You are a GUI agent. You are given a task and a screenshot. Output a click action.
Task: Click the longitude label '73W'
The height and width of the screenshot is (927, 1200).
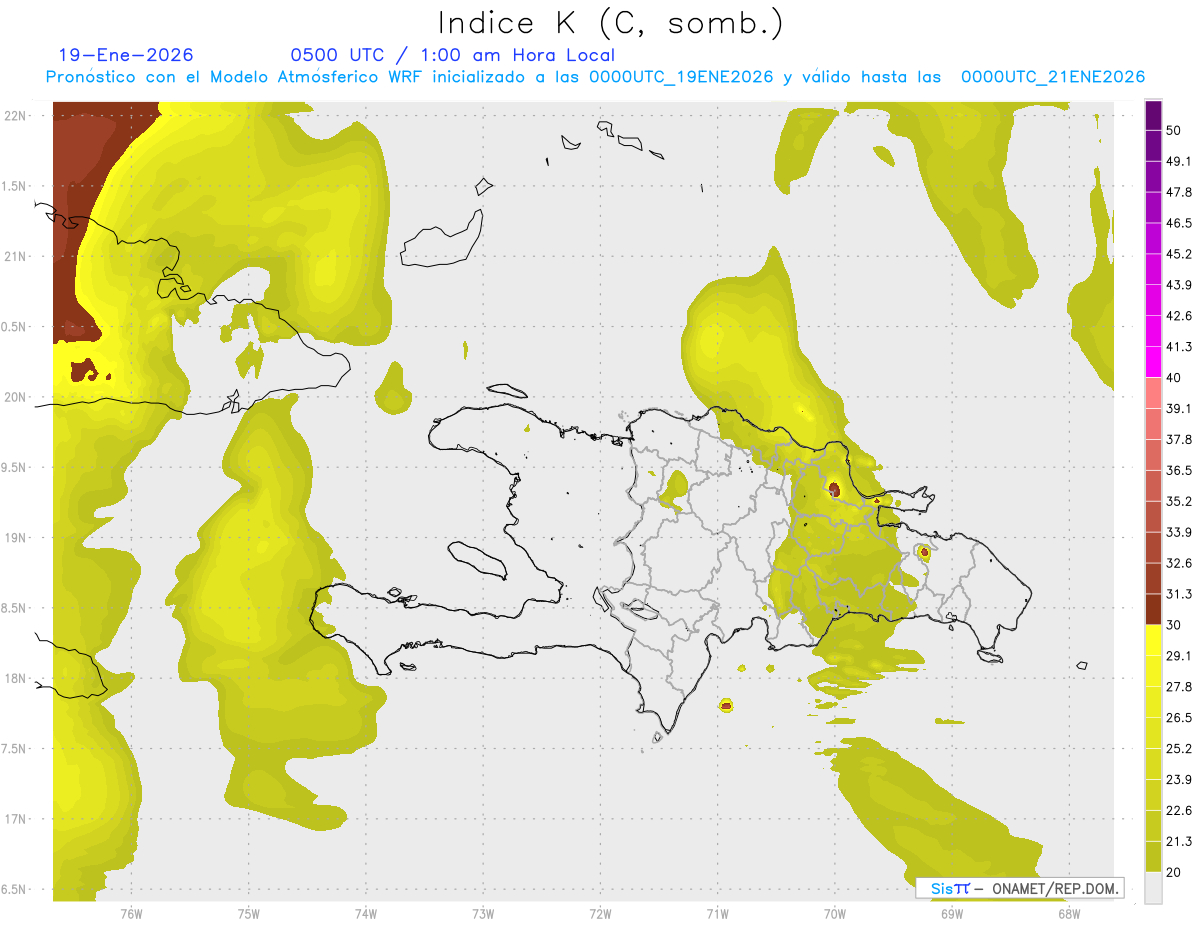point(483,914)
